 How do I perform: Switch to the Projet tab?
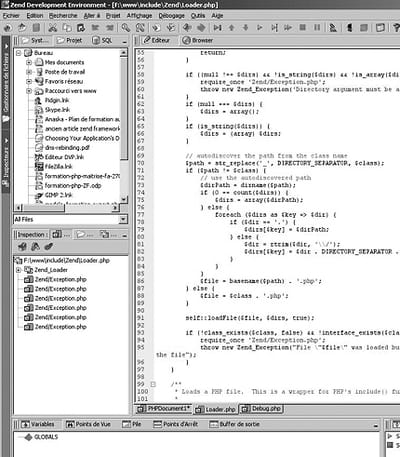(70, 40)
